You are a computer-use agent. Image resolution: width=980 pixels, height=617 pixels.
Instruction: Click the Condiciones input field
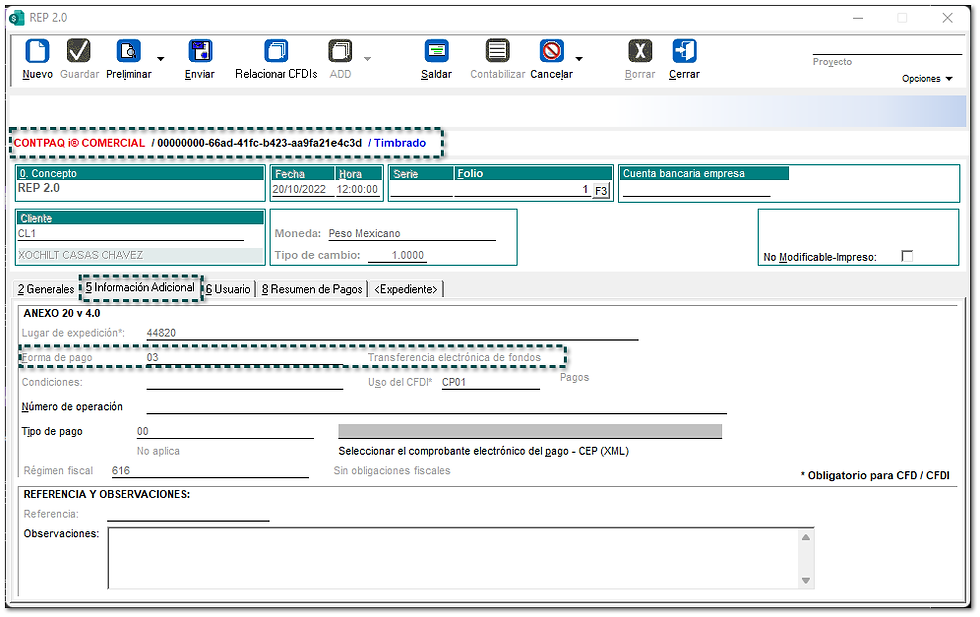point(244,382)
